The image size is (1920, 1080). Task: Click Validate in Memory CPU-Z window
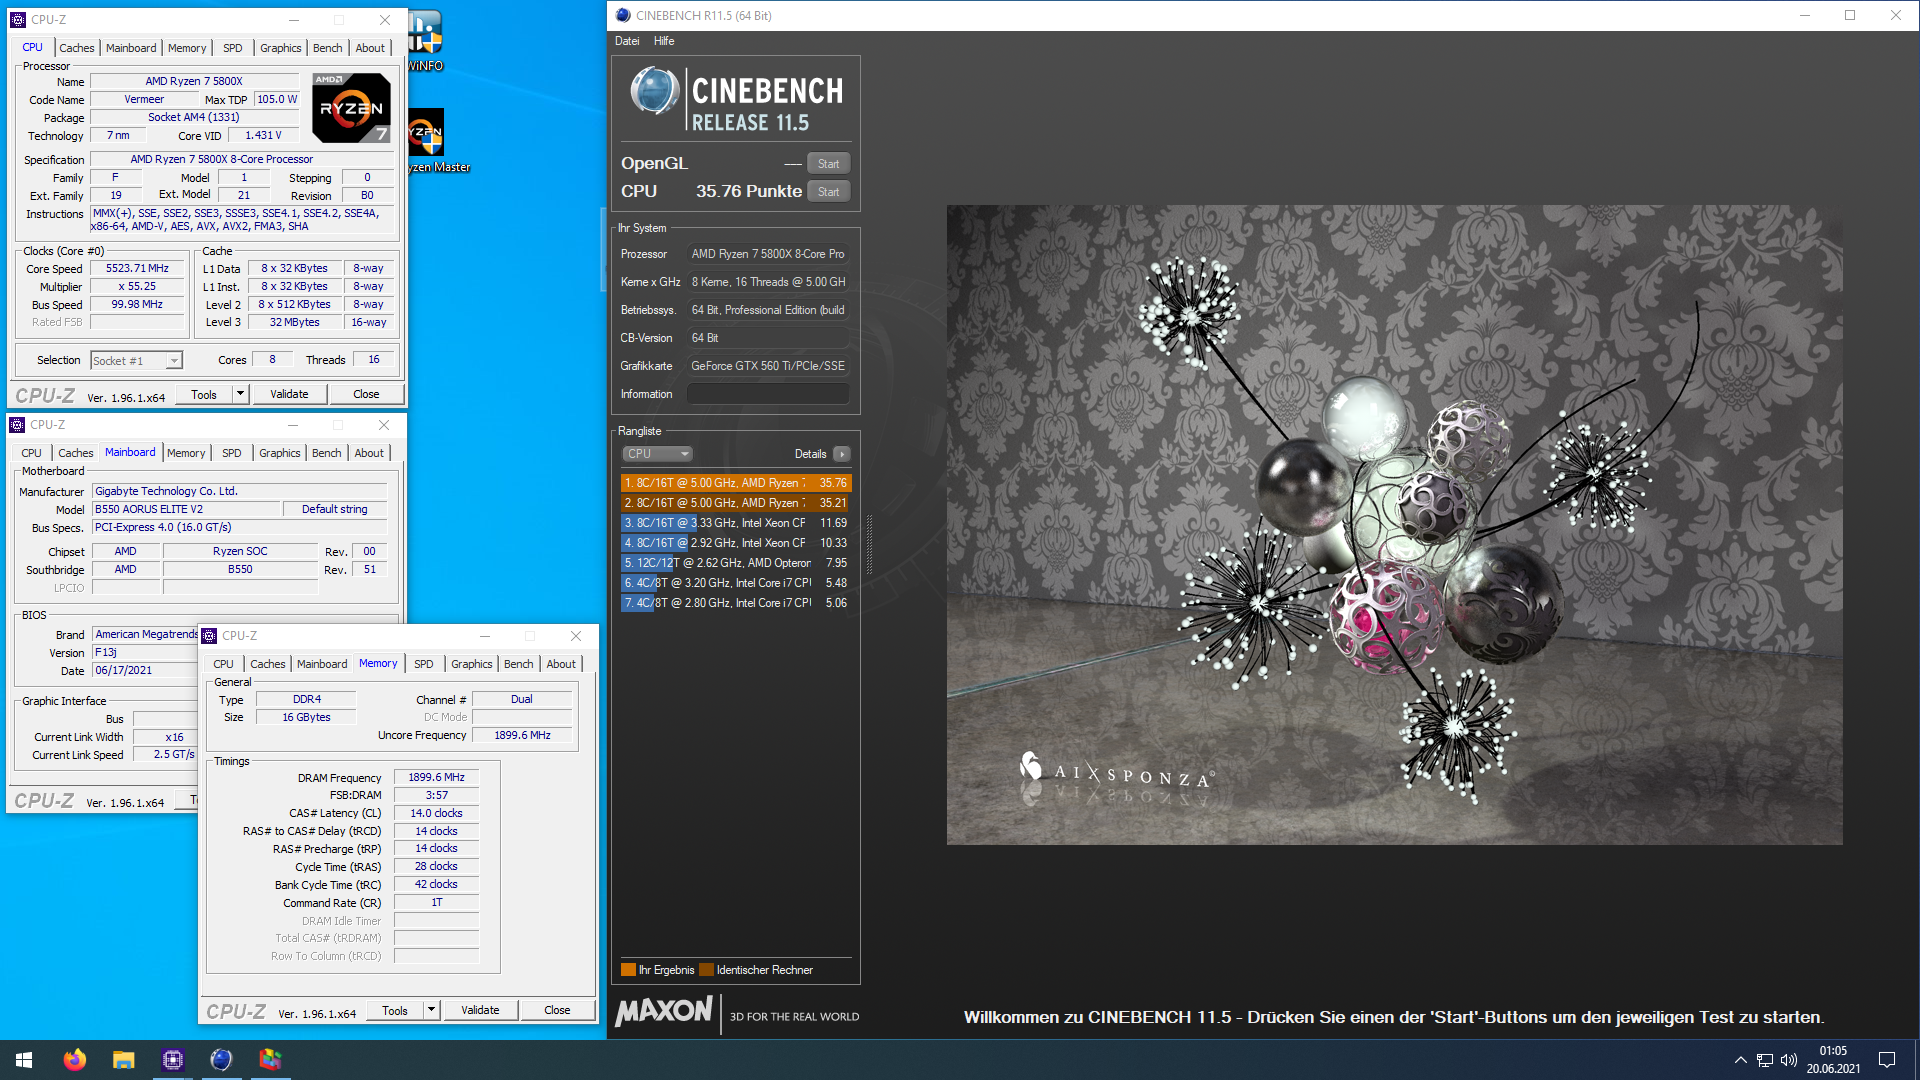pyautogui.click(x=480, y=1010)
